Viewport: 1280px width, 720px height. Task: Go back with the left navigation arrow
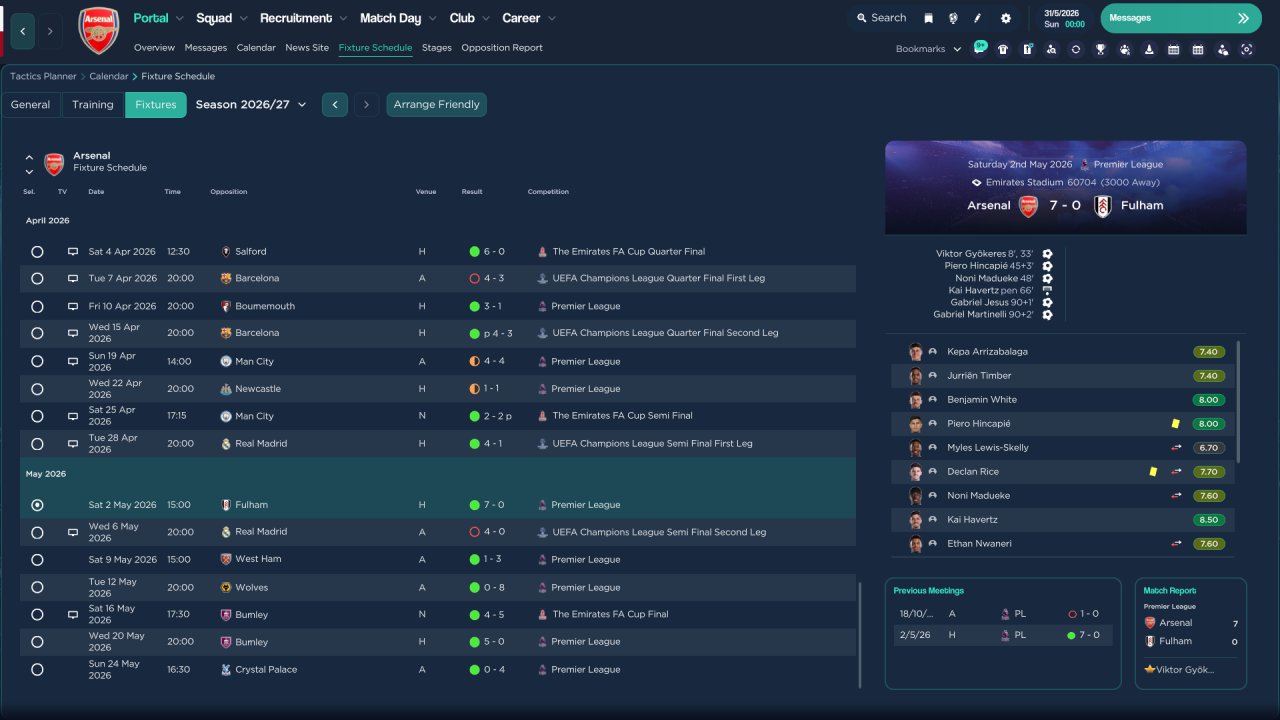coord(23,31)
